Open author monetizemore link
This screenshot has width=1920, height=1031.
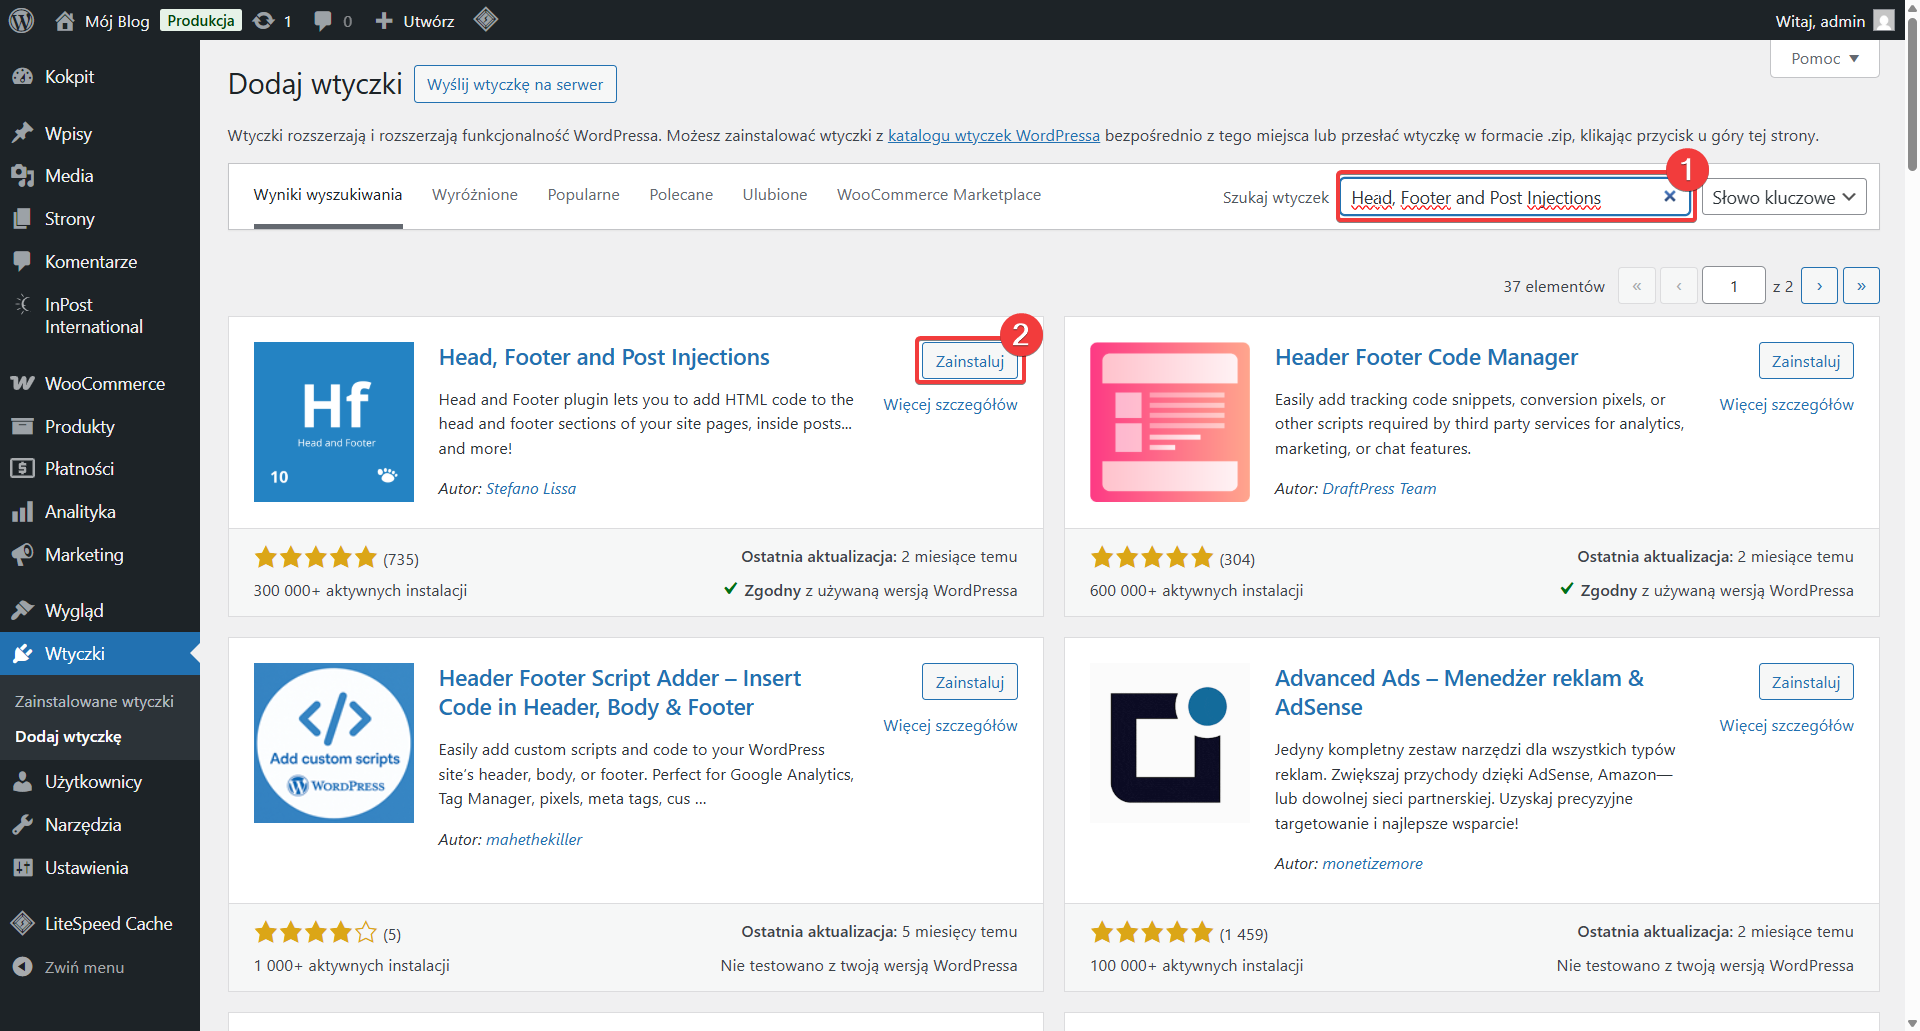click(1372, 864)
